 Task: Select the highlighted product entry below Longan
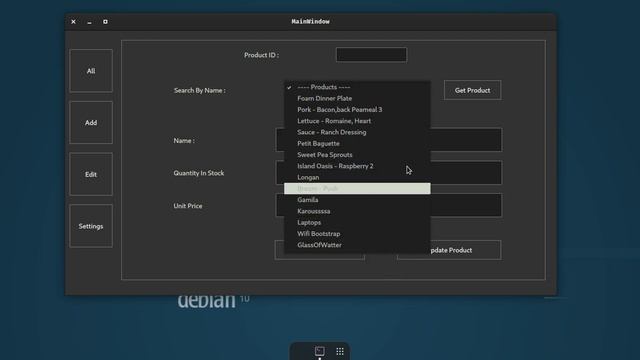tap(357, 189)
